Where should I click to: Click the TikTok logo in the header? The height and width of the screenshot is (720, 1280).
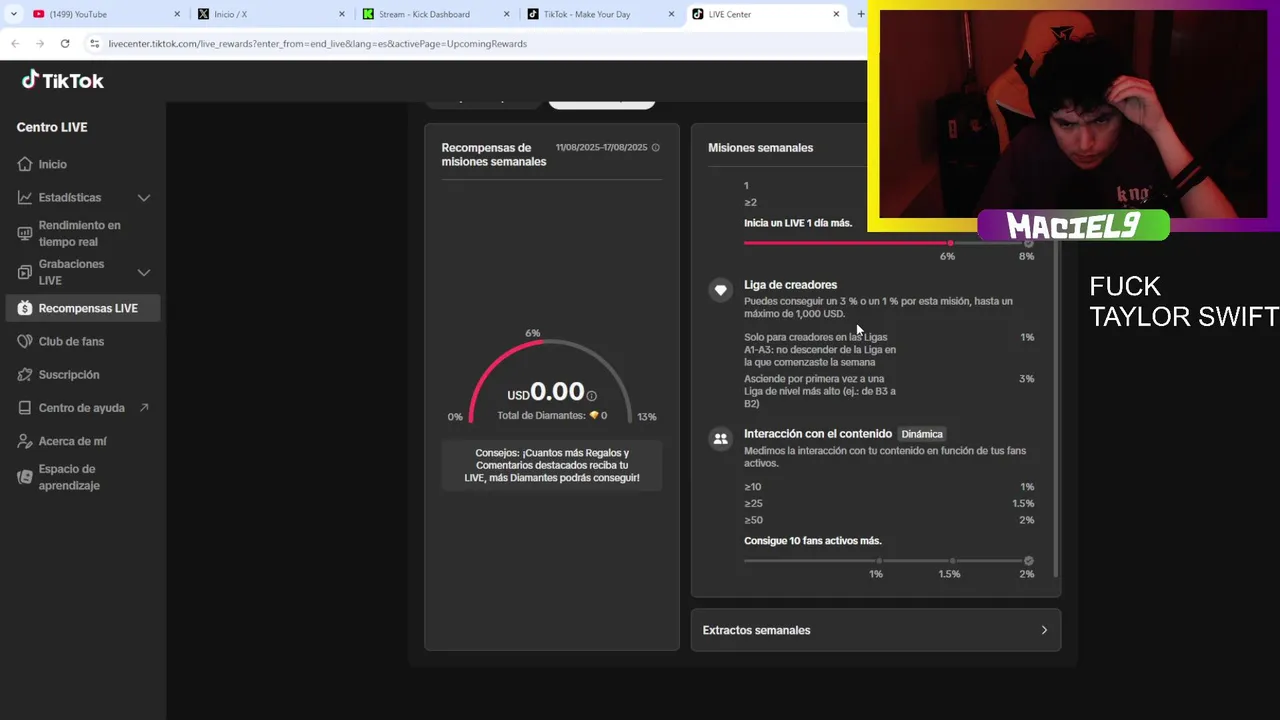(63, 81)
